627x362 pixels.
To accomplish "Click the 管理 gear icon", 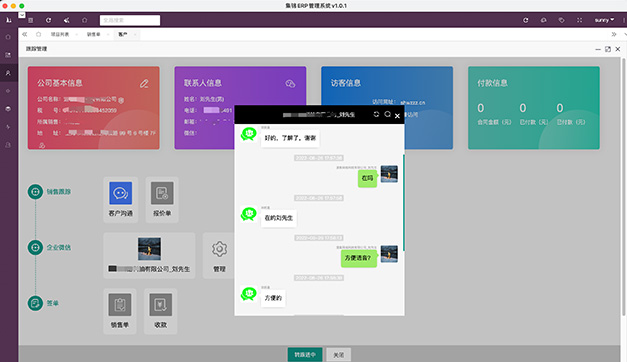I will pyautogui.click(x=219, y=249).
